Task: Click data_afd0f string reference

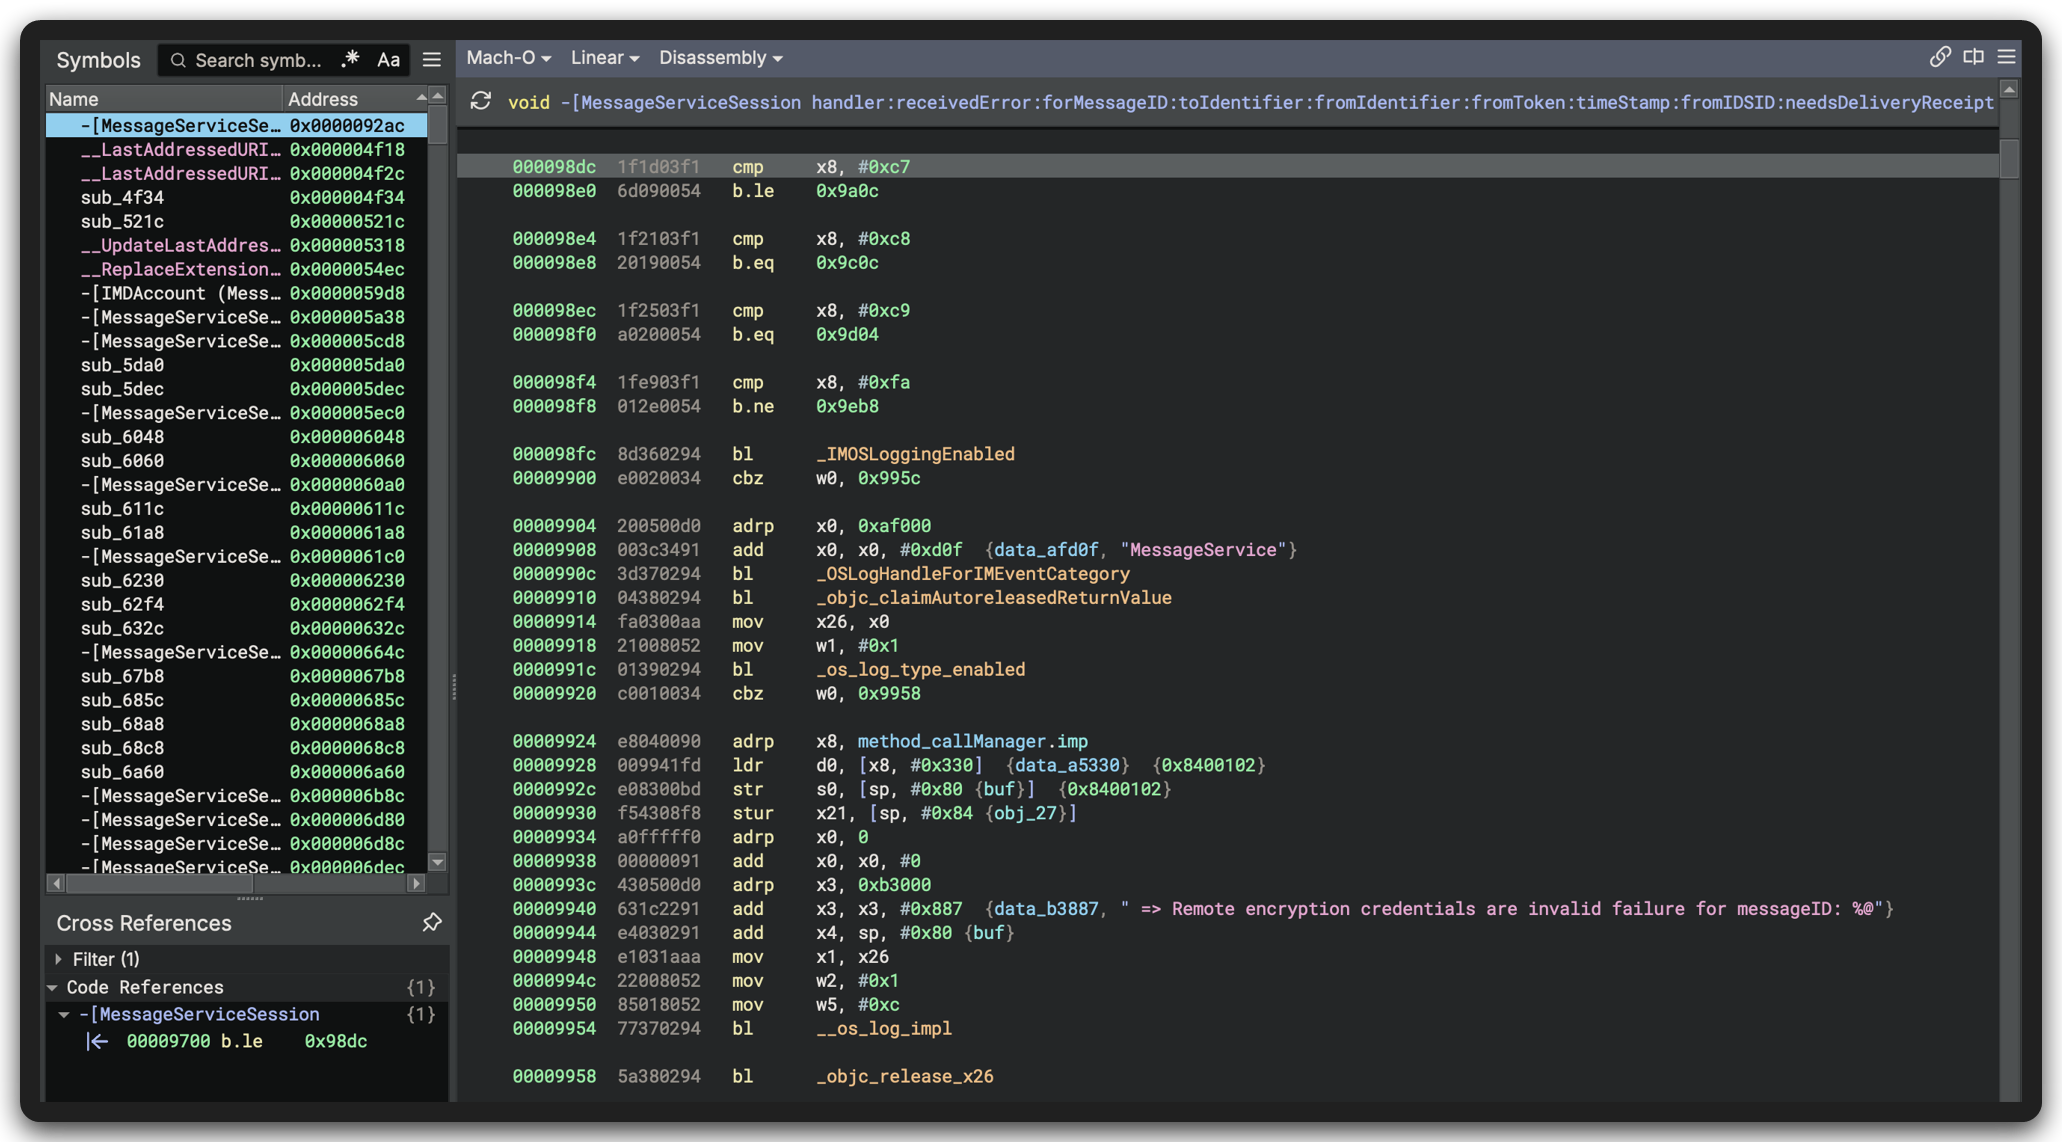Action: (x=1046, y=550)
